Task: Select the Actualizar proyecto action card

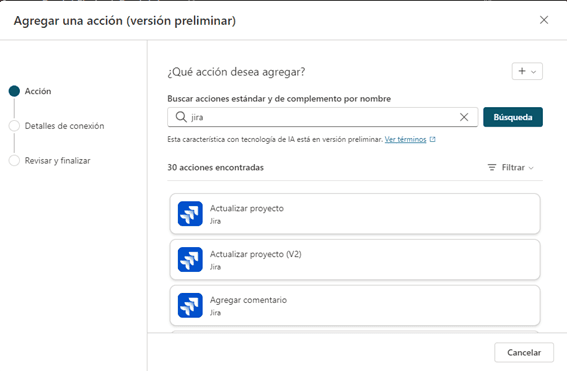Action: [355, 214]
